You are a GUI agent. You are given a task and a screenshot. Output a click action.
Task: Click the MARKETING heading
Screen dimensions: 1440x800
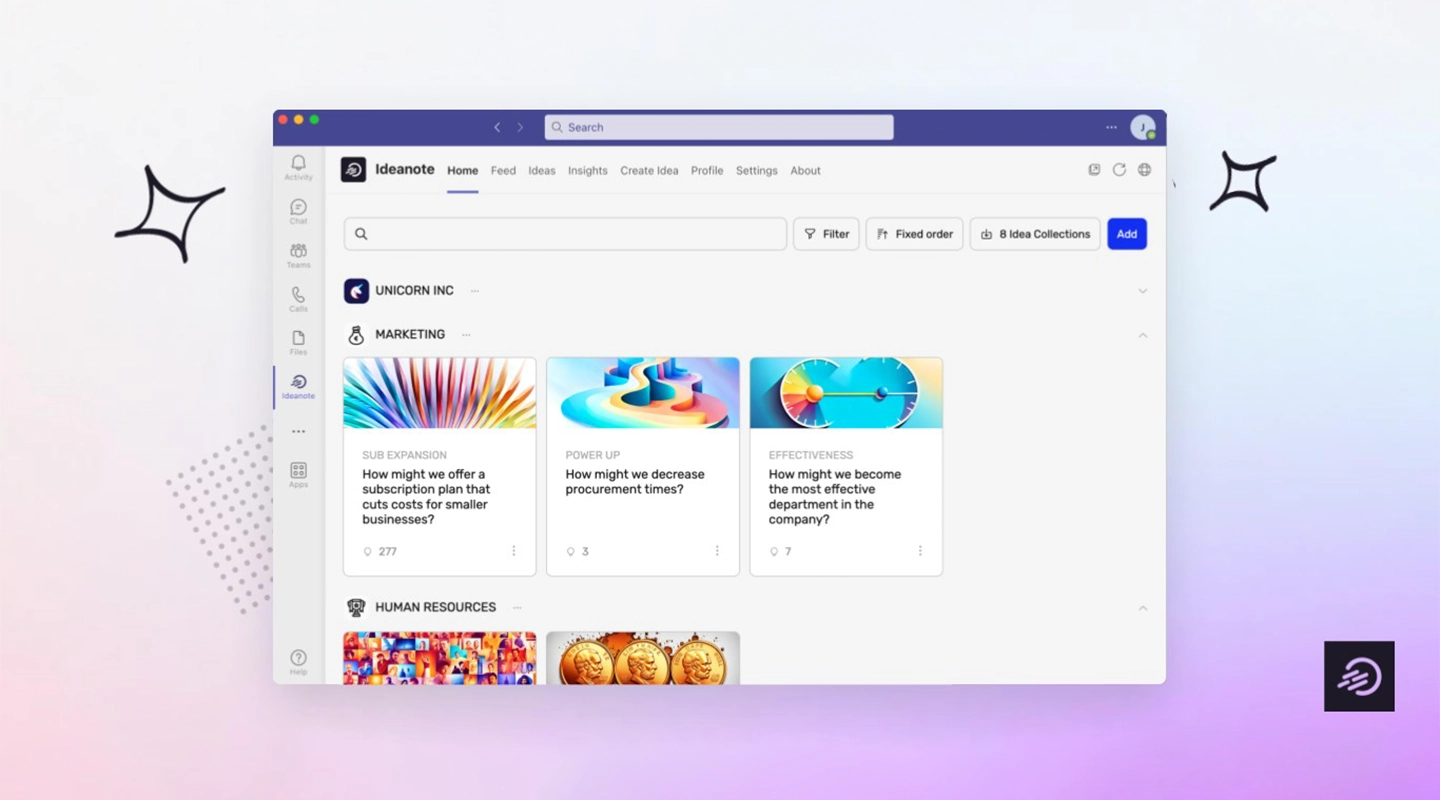tap(410, 335)
